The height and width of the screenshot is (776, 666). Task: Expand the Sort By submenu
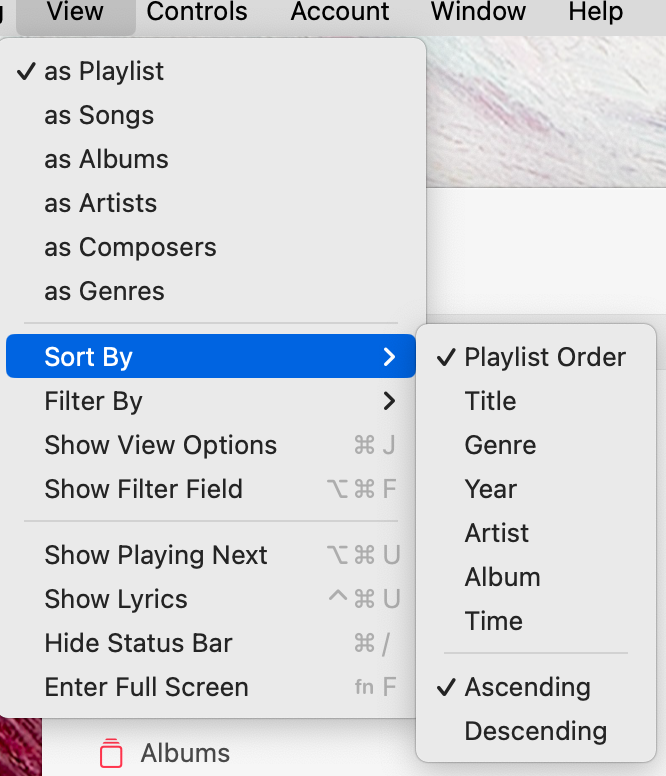point(211,356)
